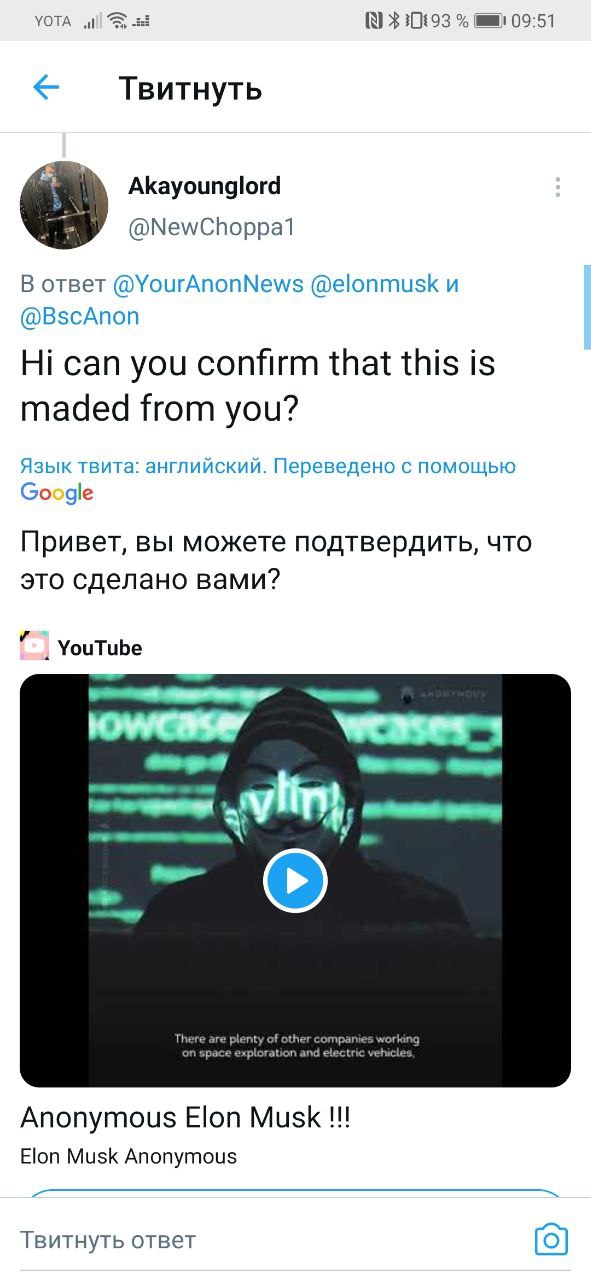Tap the Wi-Fi signal icon in status bar

[x=119, y=20]
